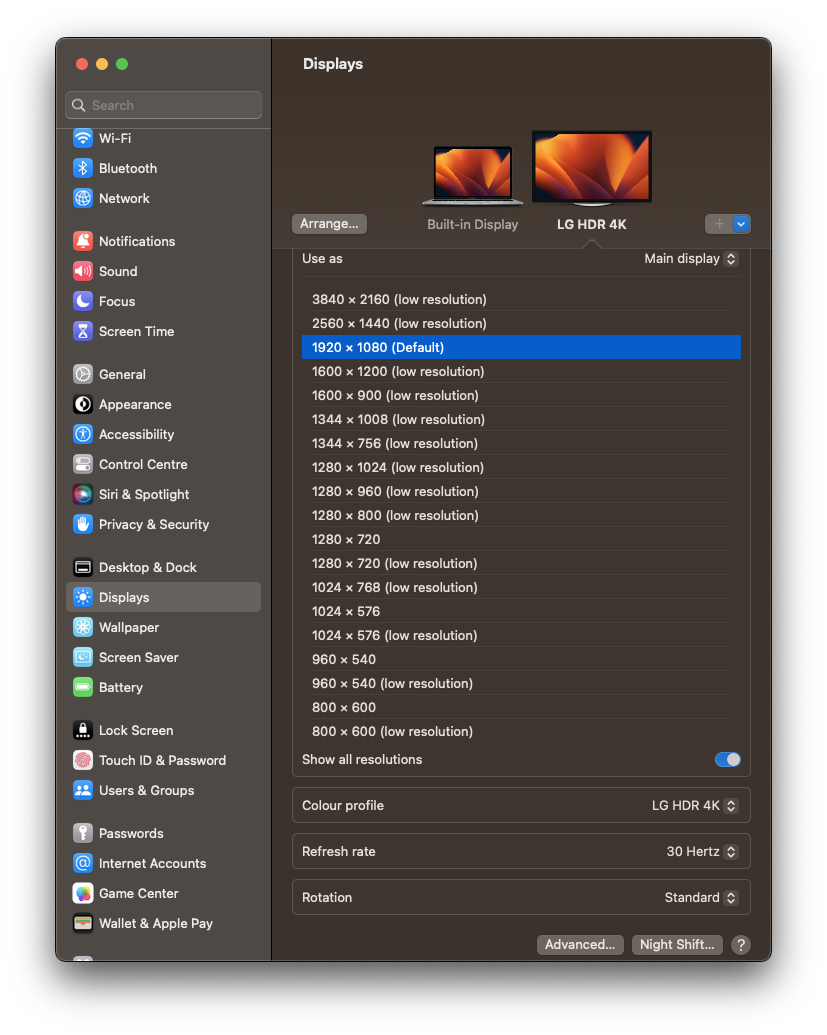This screenshot has width=827, height=1035.
Task: Open the Use as dropdown
Action: pyautogui.click(x=690, y=258)
